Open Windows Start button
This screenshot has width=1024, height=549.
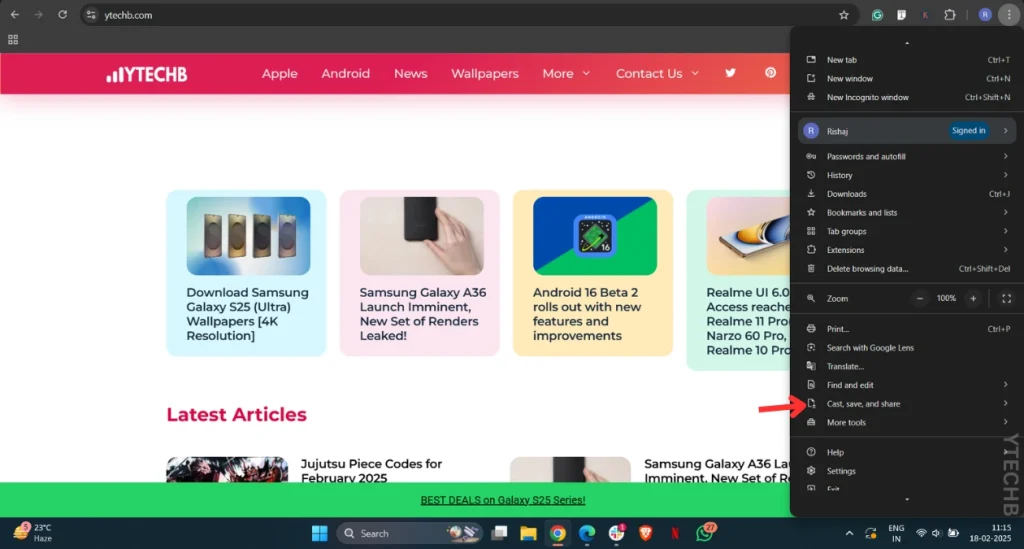[x=319, y=533]
